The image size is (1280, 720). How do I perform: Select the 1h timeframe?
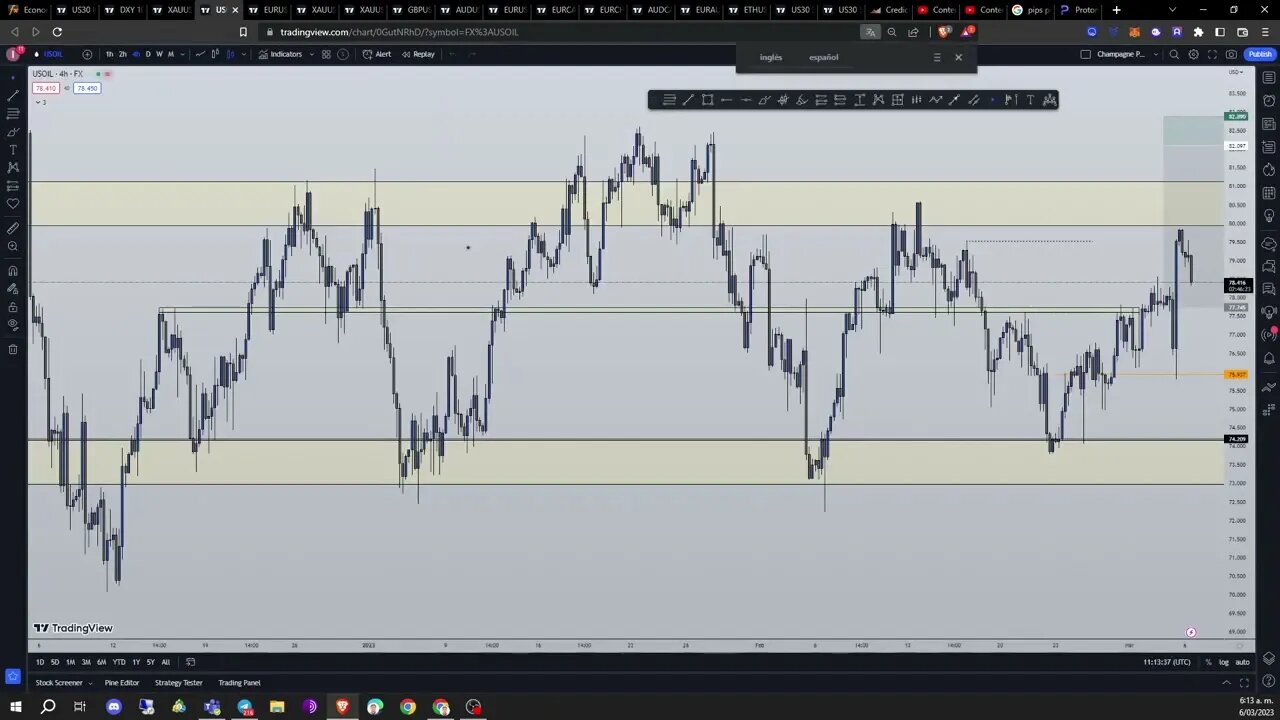click(x=109, y=54)
